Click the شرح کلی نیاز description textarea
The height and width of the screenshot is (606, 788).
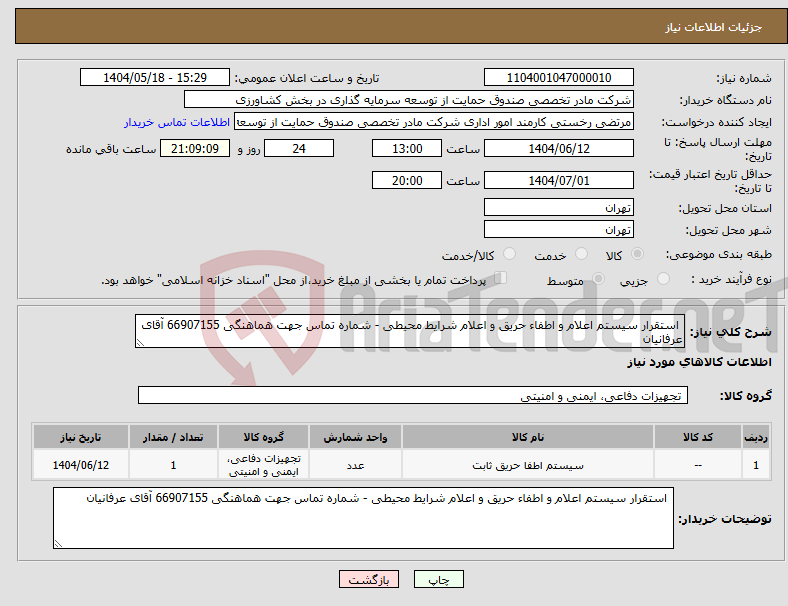(410, 331)
